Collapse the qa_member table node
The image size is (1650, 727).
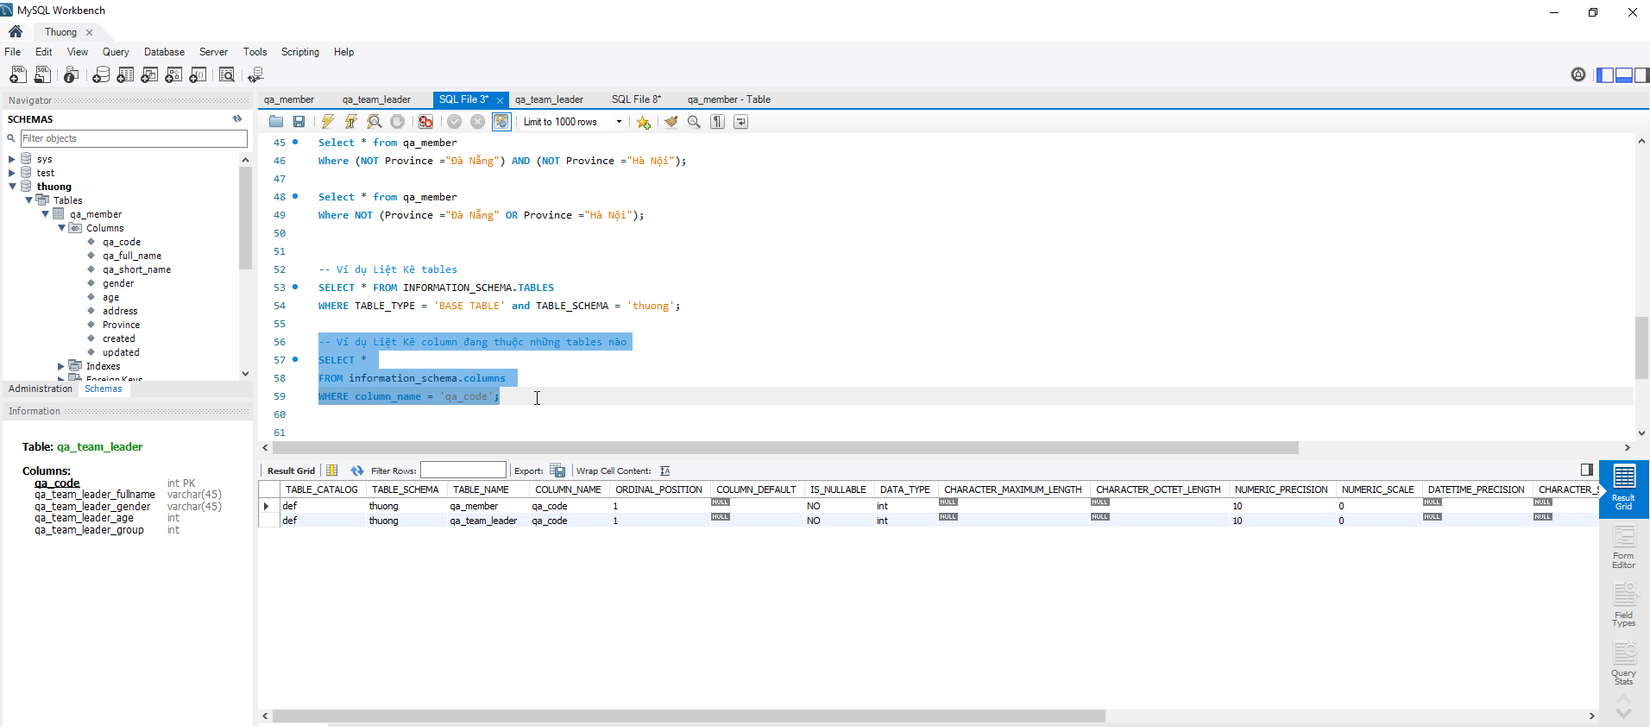(x=45, y=214)
